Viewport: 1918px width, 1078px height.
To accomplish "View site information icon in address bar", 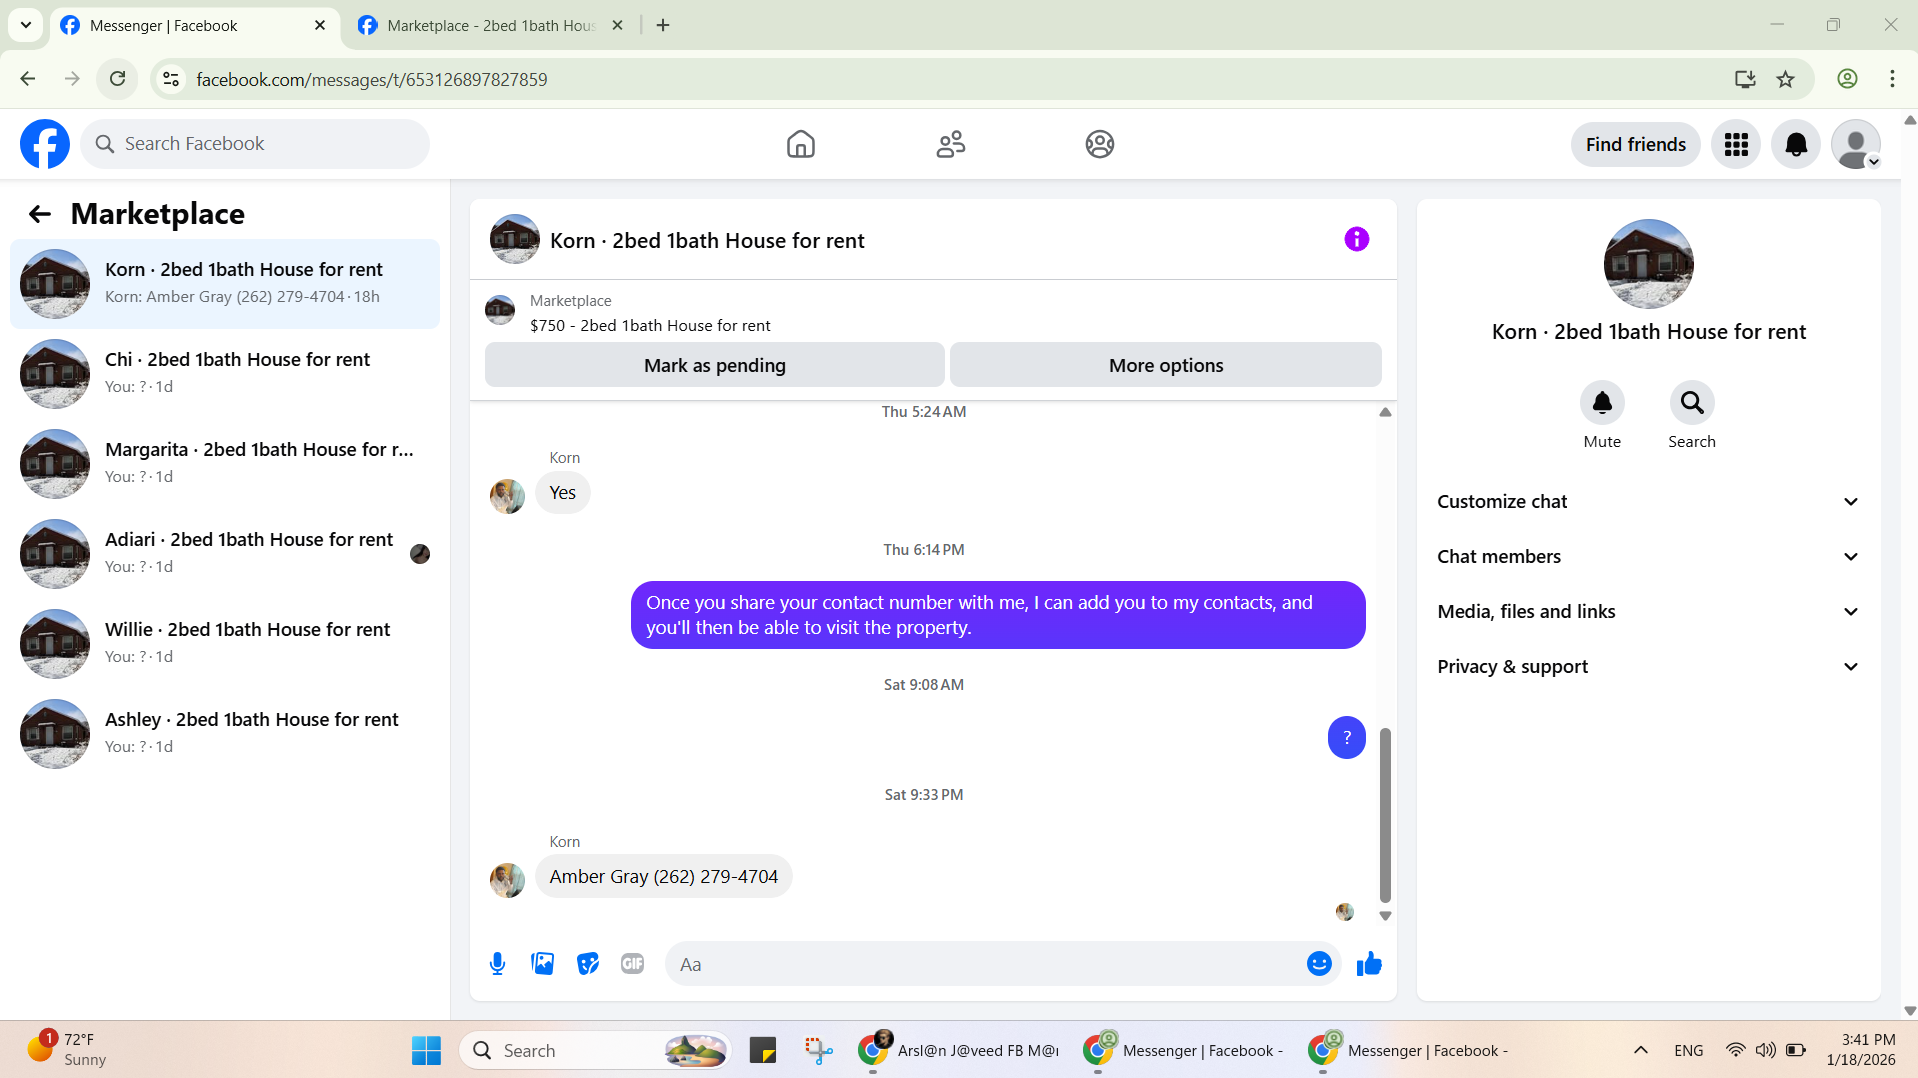I will click(171, 79).
